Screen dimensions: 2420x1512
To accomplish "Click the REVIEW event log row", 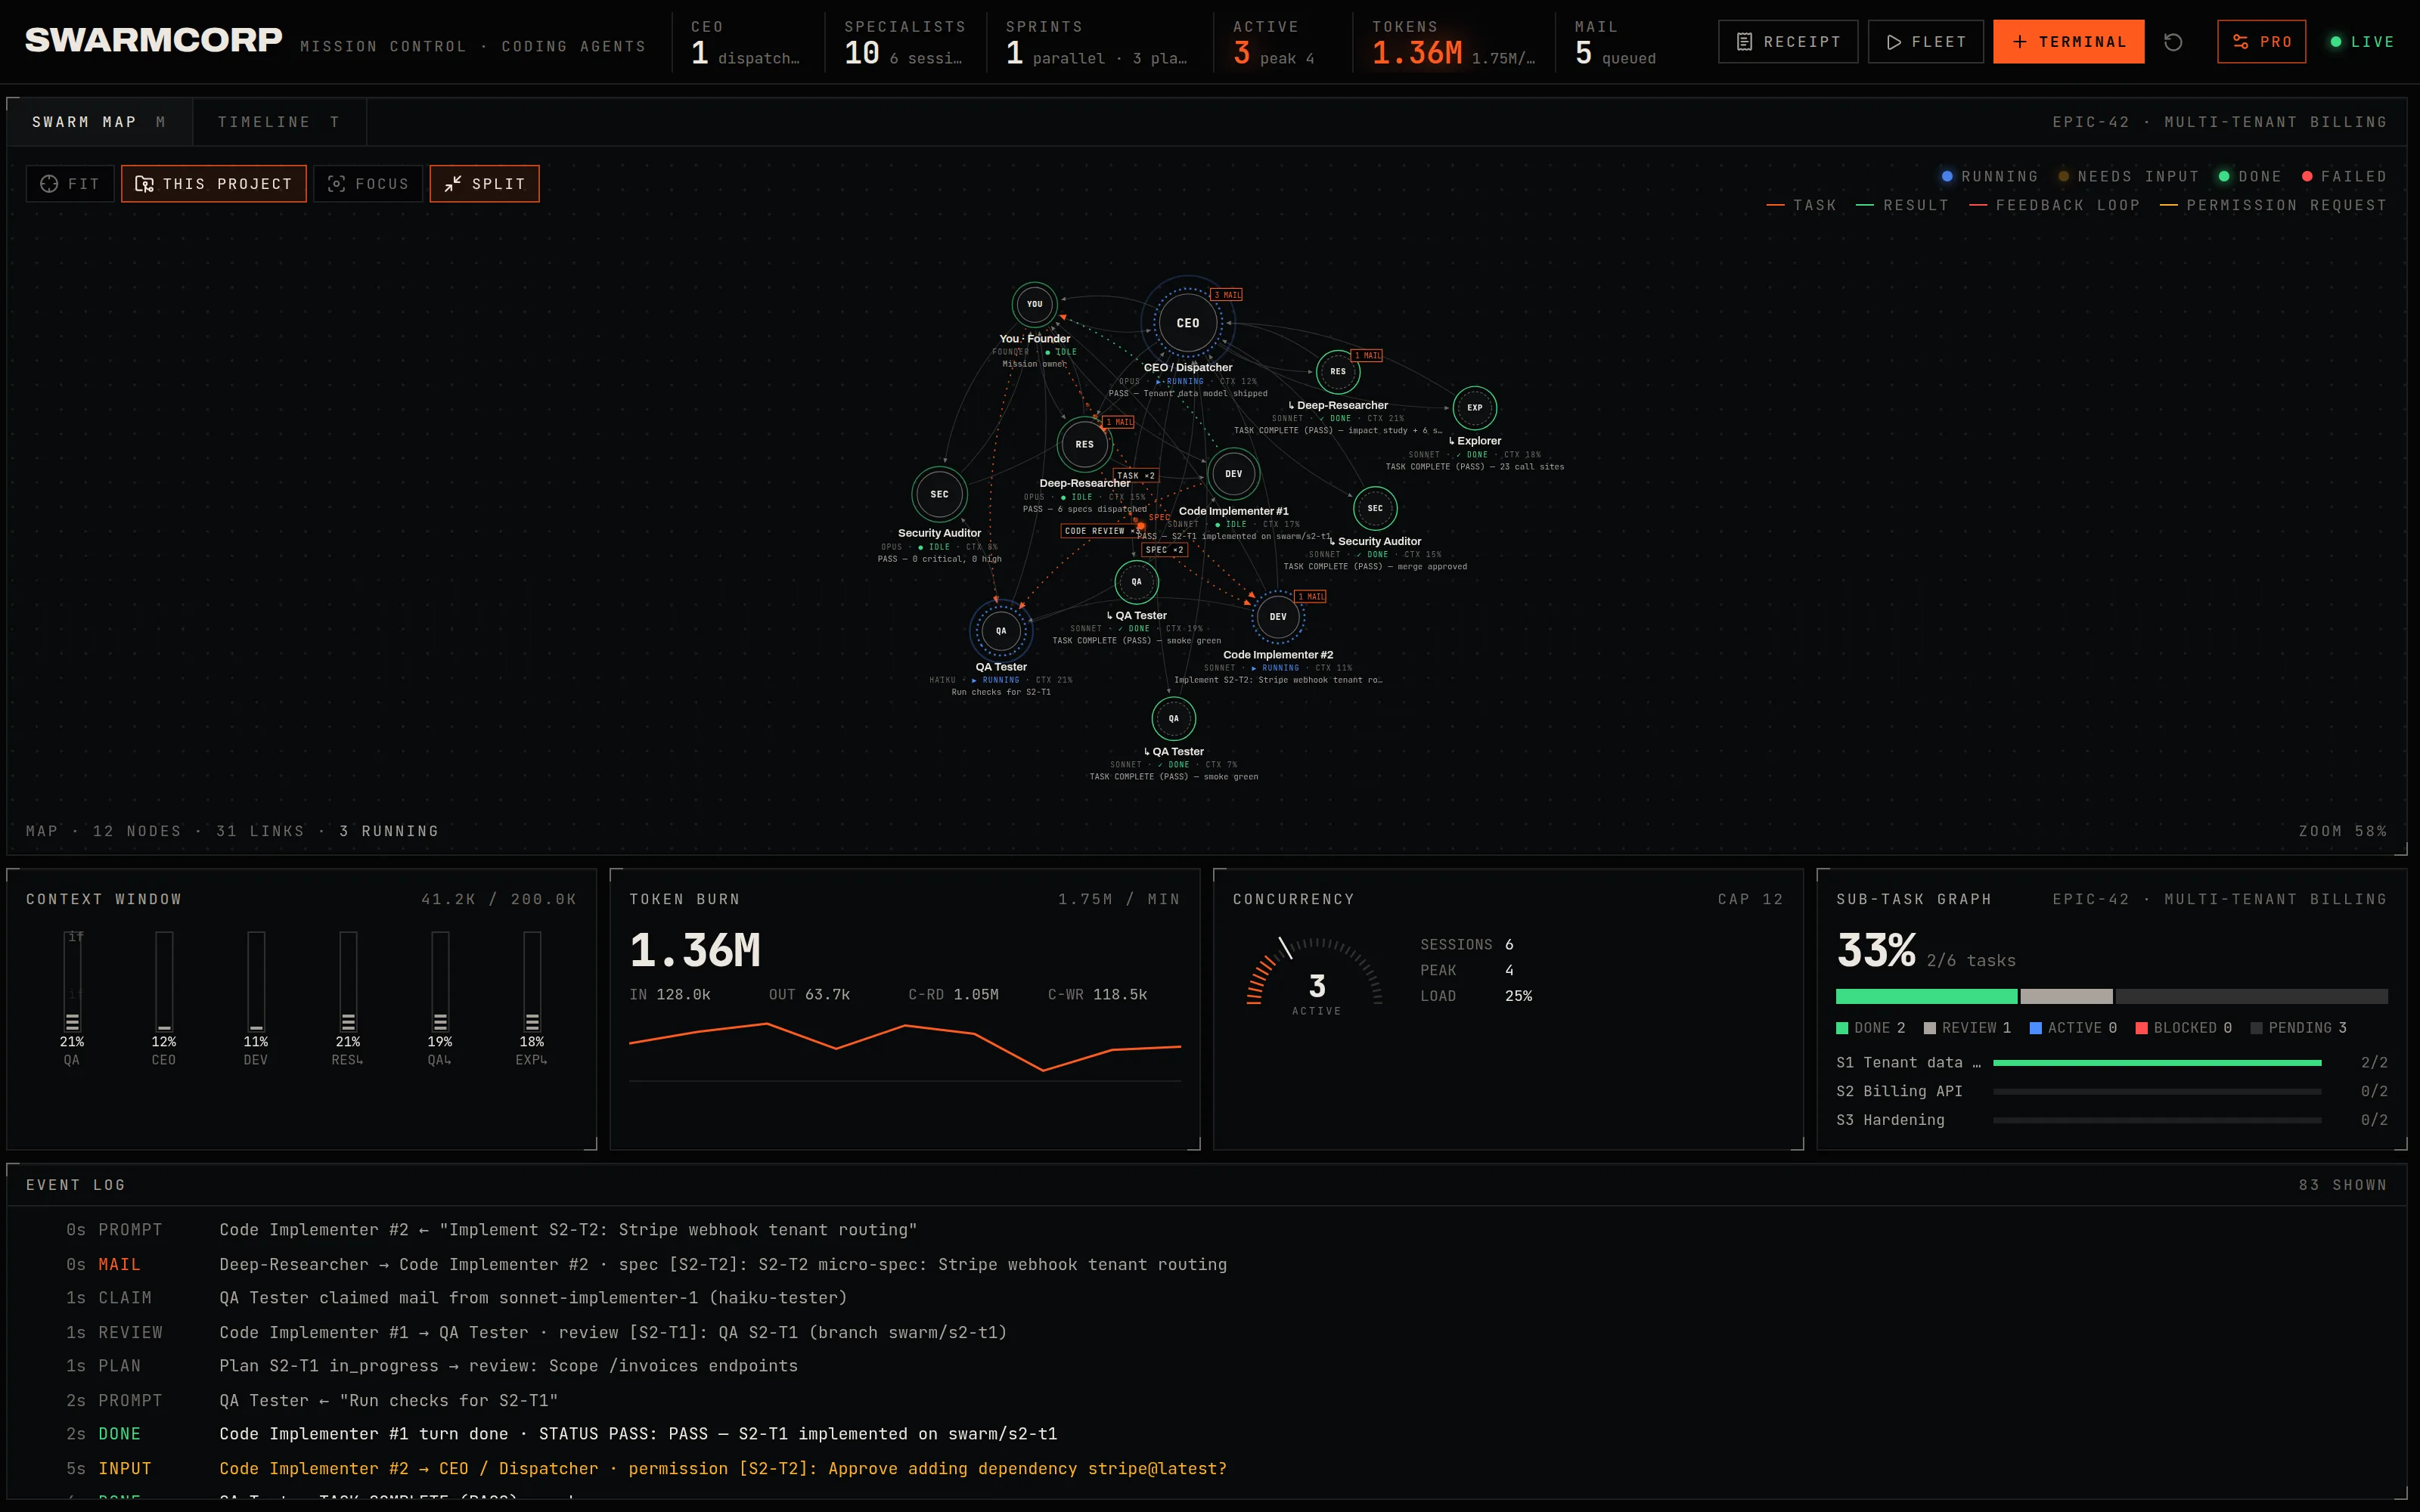I will pyautogui.click(x=1206, y=1333).
